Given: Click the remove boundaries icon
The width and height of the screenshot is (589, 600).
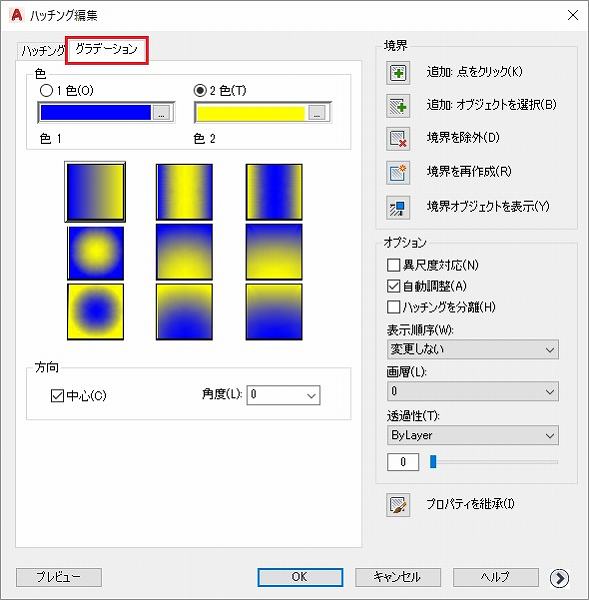Looking at the screenshot, I should 398,139.
